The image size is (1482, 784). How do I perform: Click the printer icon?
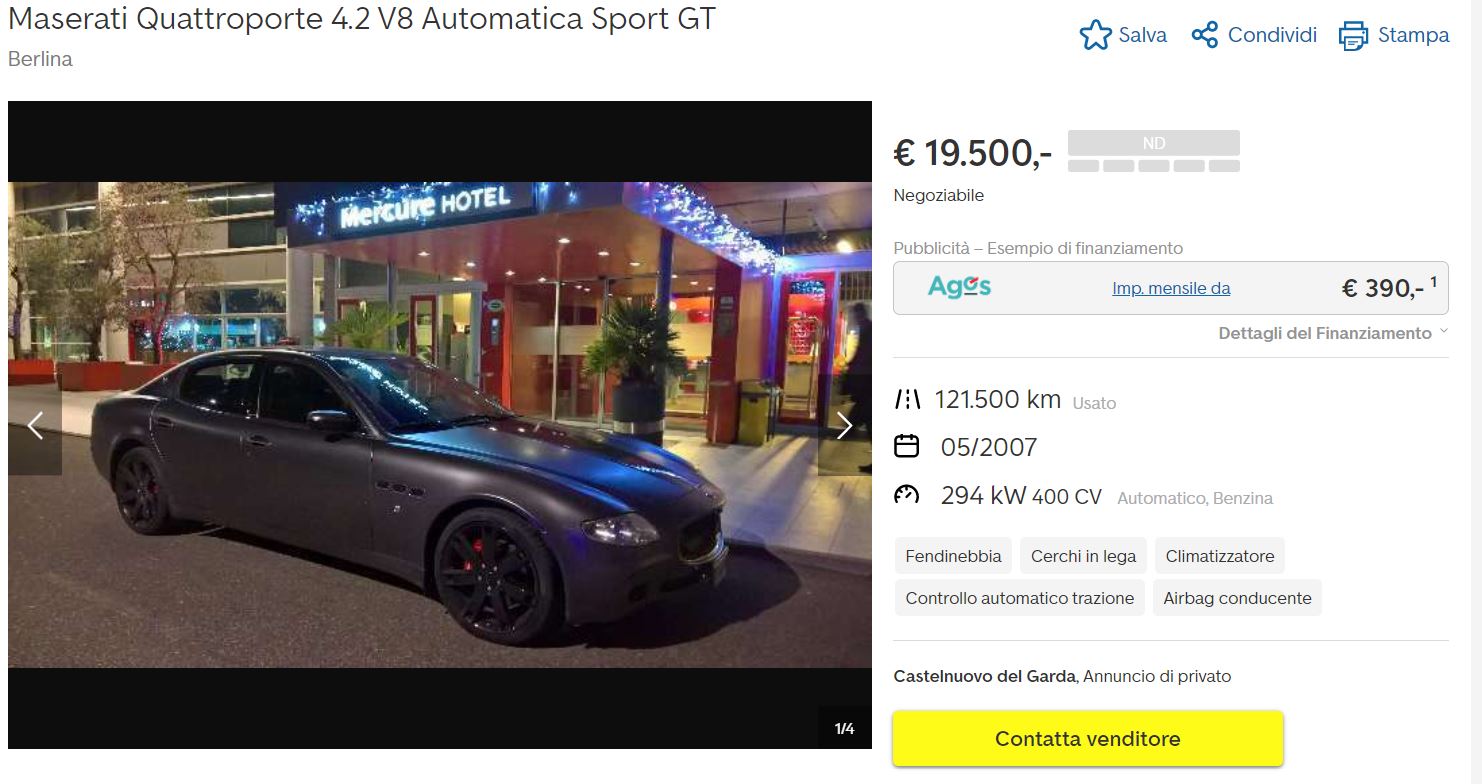coord(1353,36)
